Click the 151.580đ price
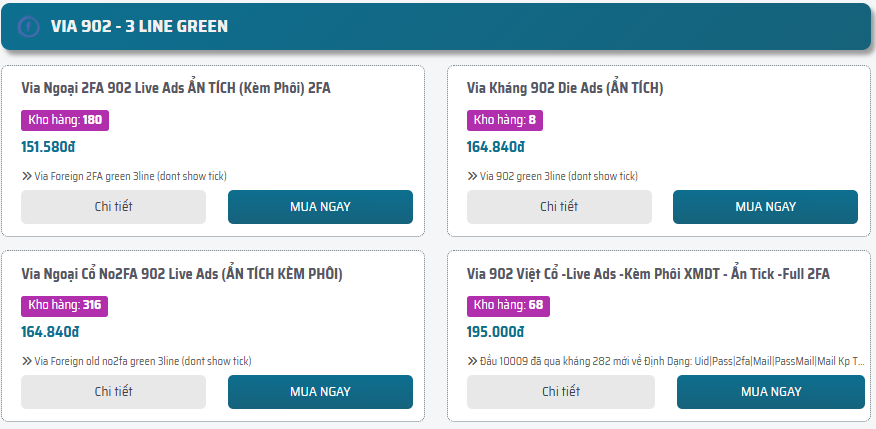Image resolution: width=876 pixels, height=429 pixels. (48, 147)
